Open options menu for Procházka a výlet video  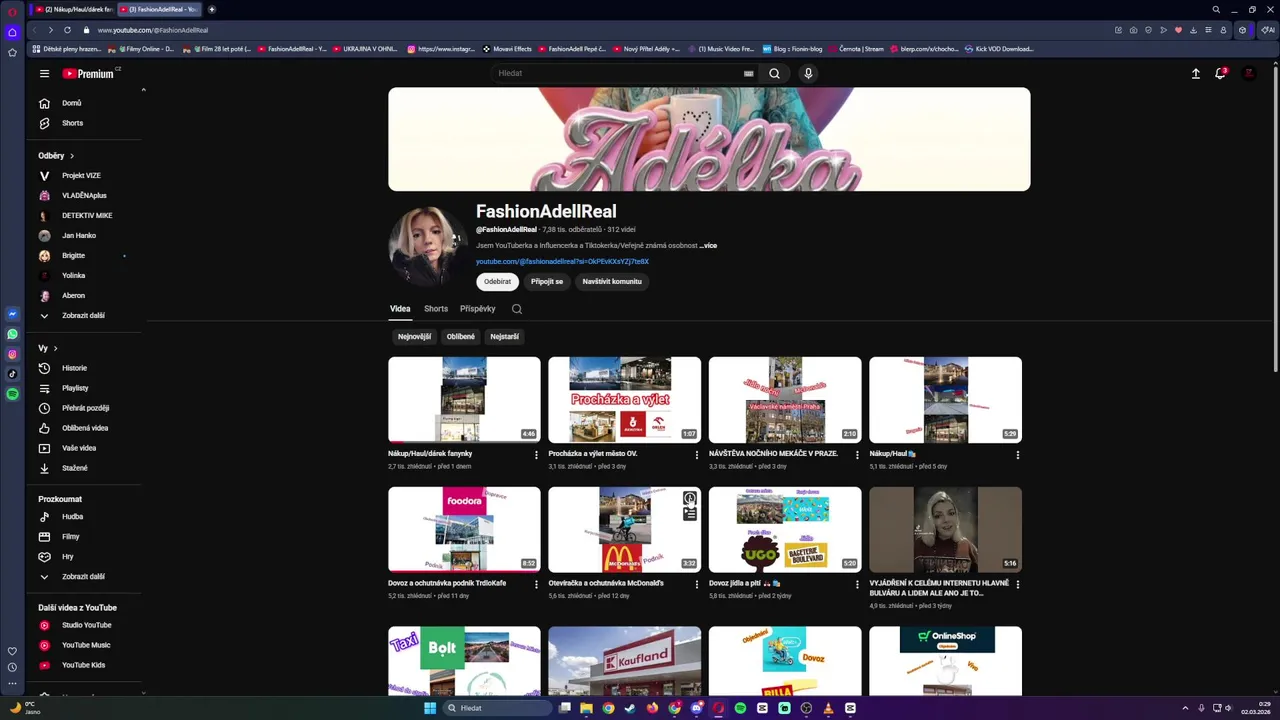(x=697, y=455)
